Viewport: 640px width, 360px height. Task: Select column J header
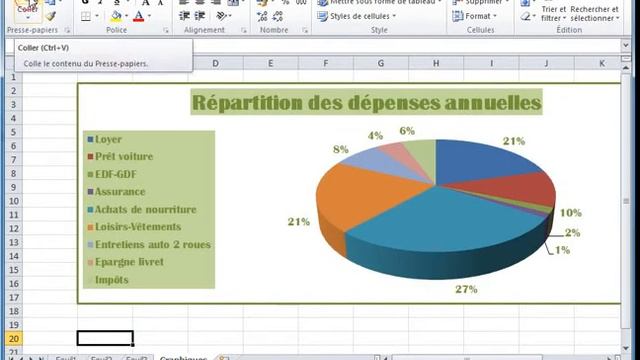tap(546, 63)
